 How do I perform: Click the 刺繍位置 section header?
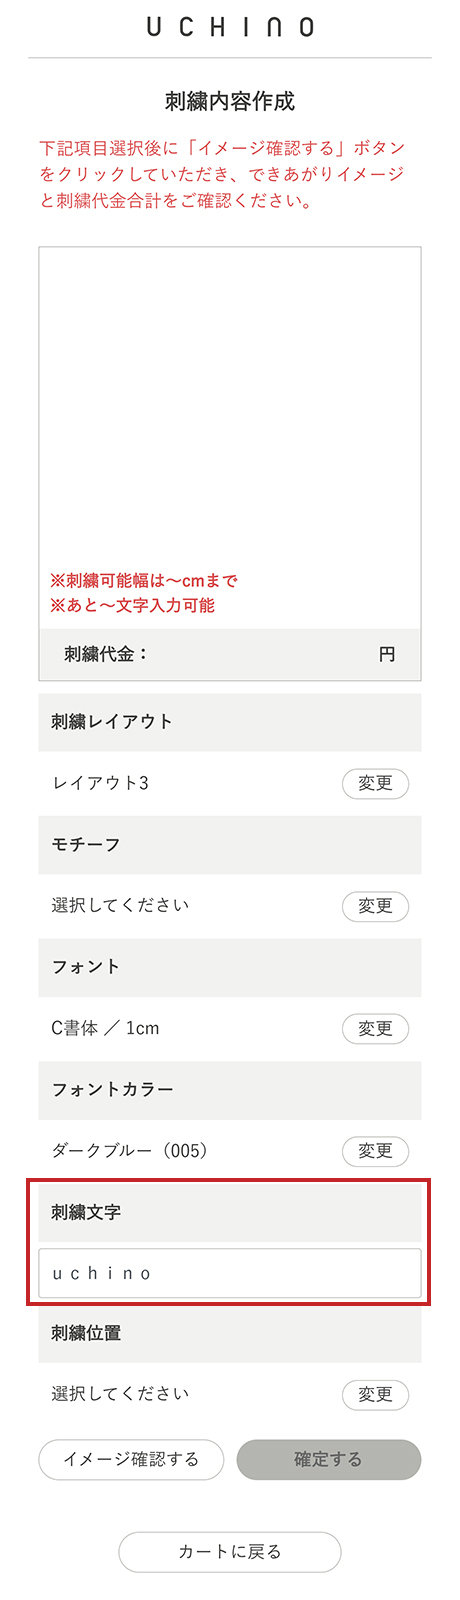point(230,1334)
